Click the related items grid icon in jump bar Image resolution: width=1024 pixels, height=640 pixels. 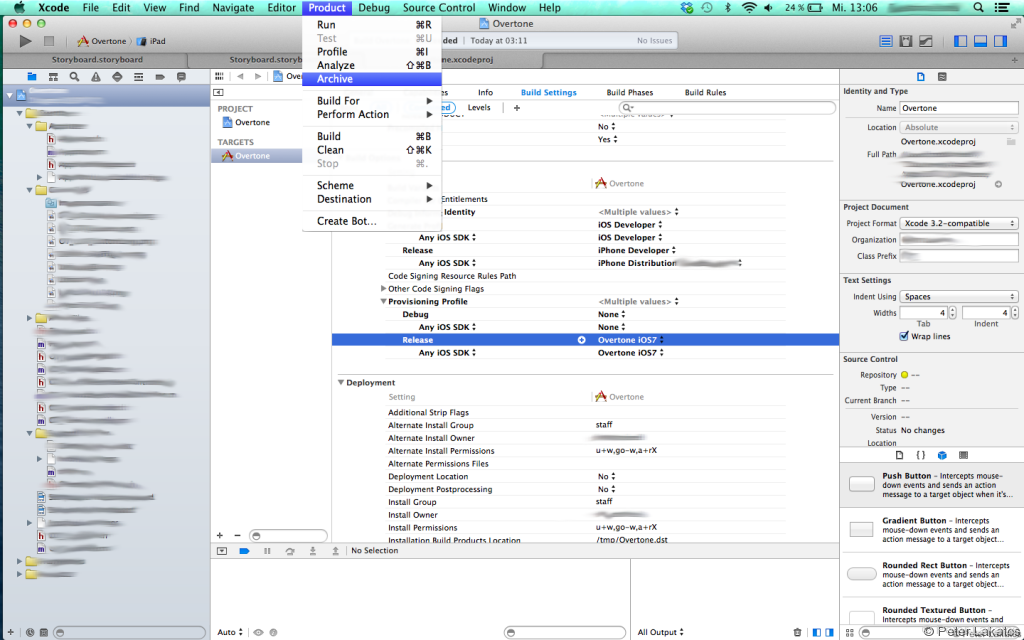click(x=219, y=76)
